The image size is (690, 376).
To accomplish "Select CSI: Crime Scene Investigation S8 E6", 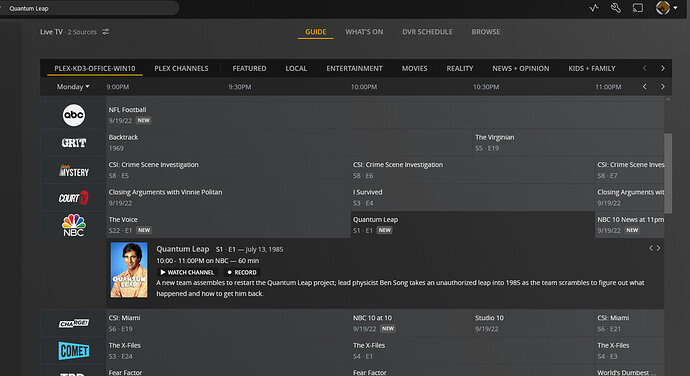I will point(473,170).
